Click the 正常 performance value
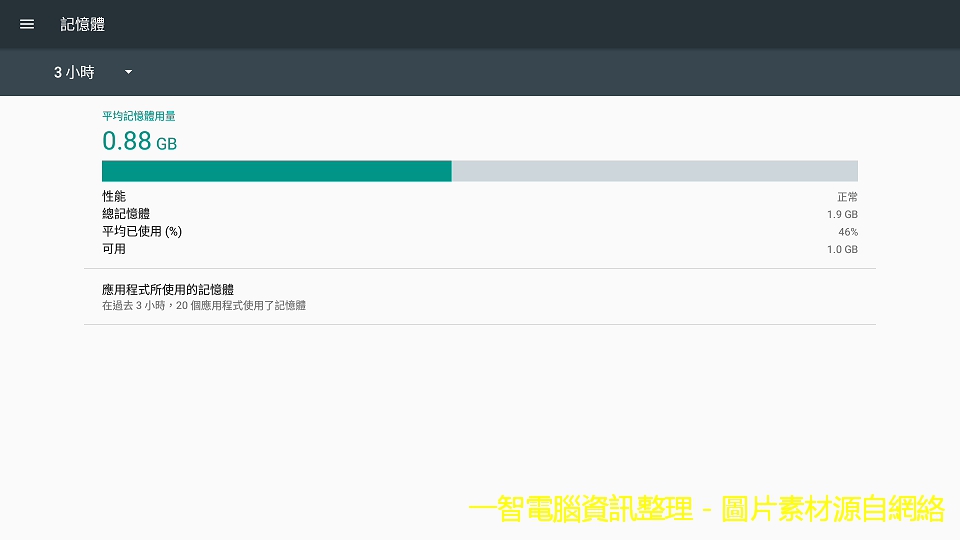This screenshot has height=540, width=960. coord(847,197)
